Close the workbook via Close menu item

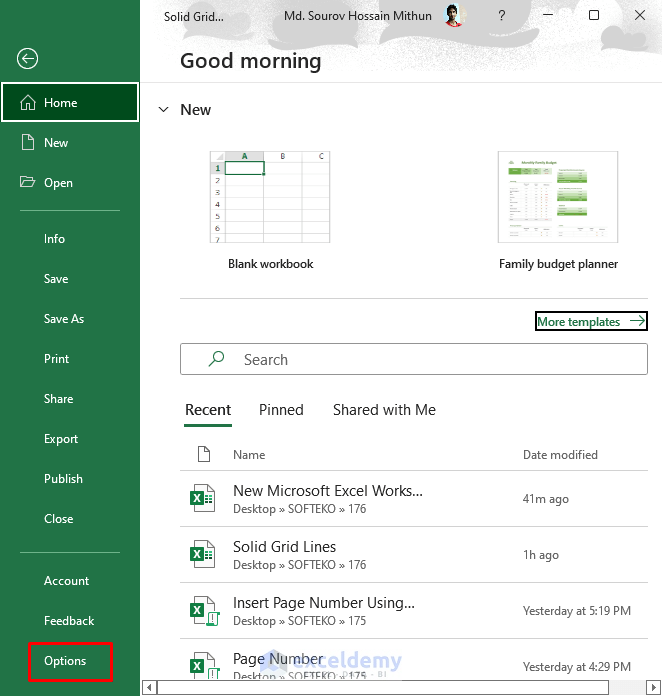pyautogui.click(x=59, y=518)
